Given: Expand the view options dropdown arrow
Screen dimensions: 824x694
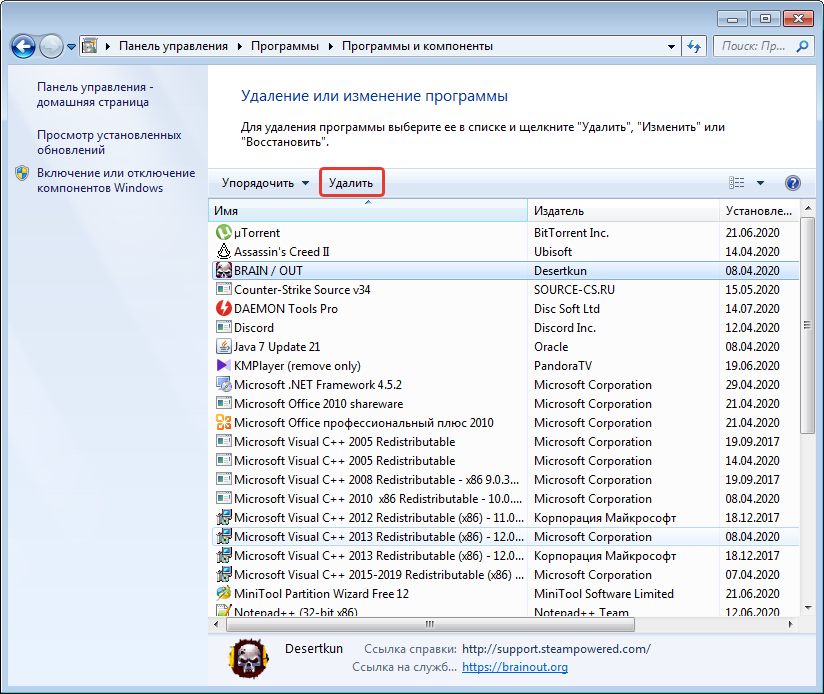Looking at the screenshot, I should coord(760,183).
